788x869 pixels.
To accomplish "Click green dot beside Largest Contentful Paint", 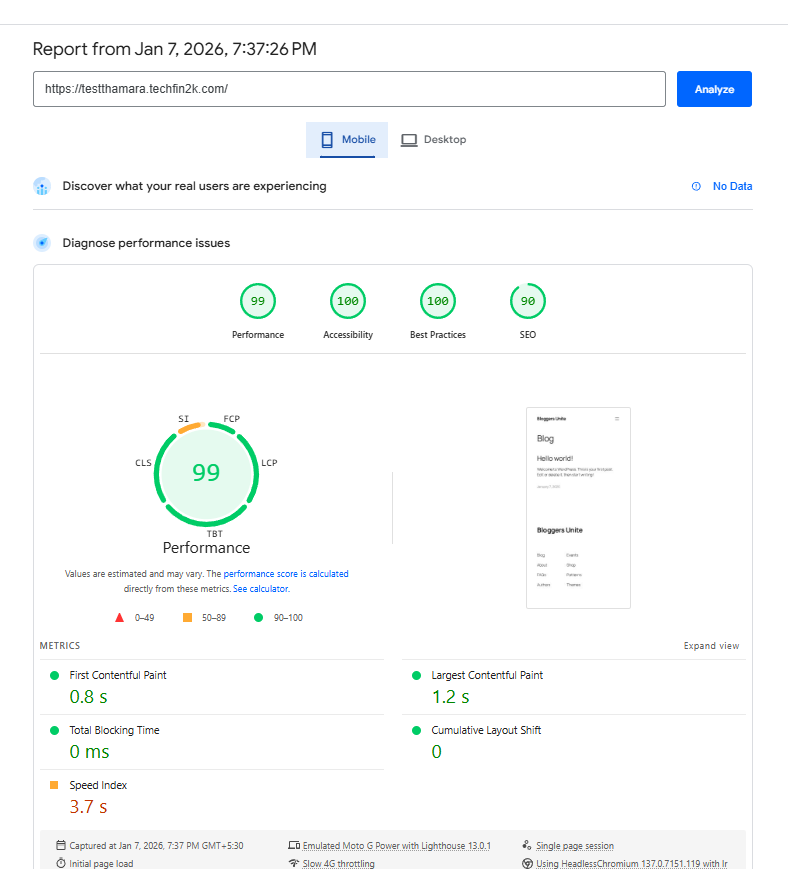I will pos(417,676).
